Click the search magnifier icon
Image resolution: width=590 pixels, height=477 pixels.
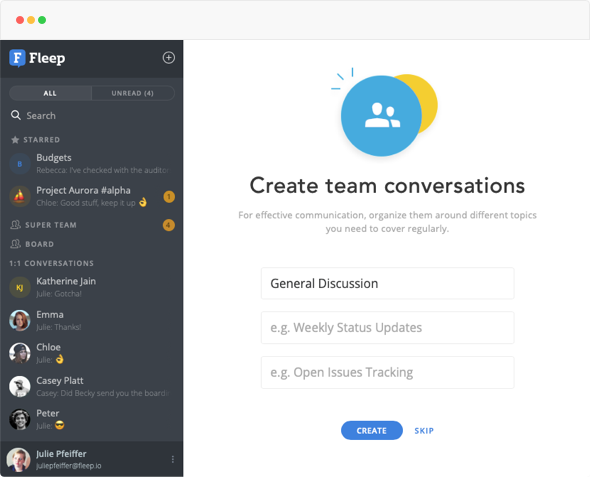pos(16,115)
